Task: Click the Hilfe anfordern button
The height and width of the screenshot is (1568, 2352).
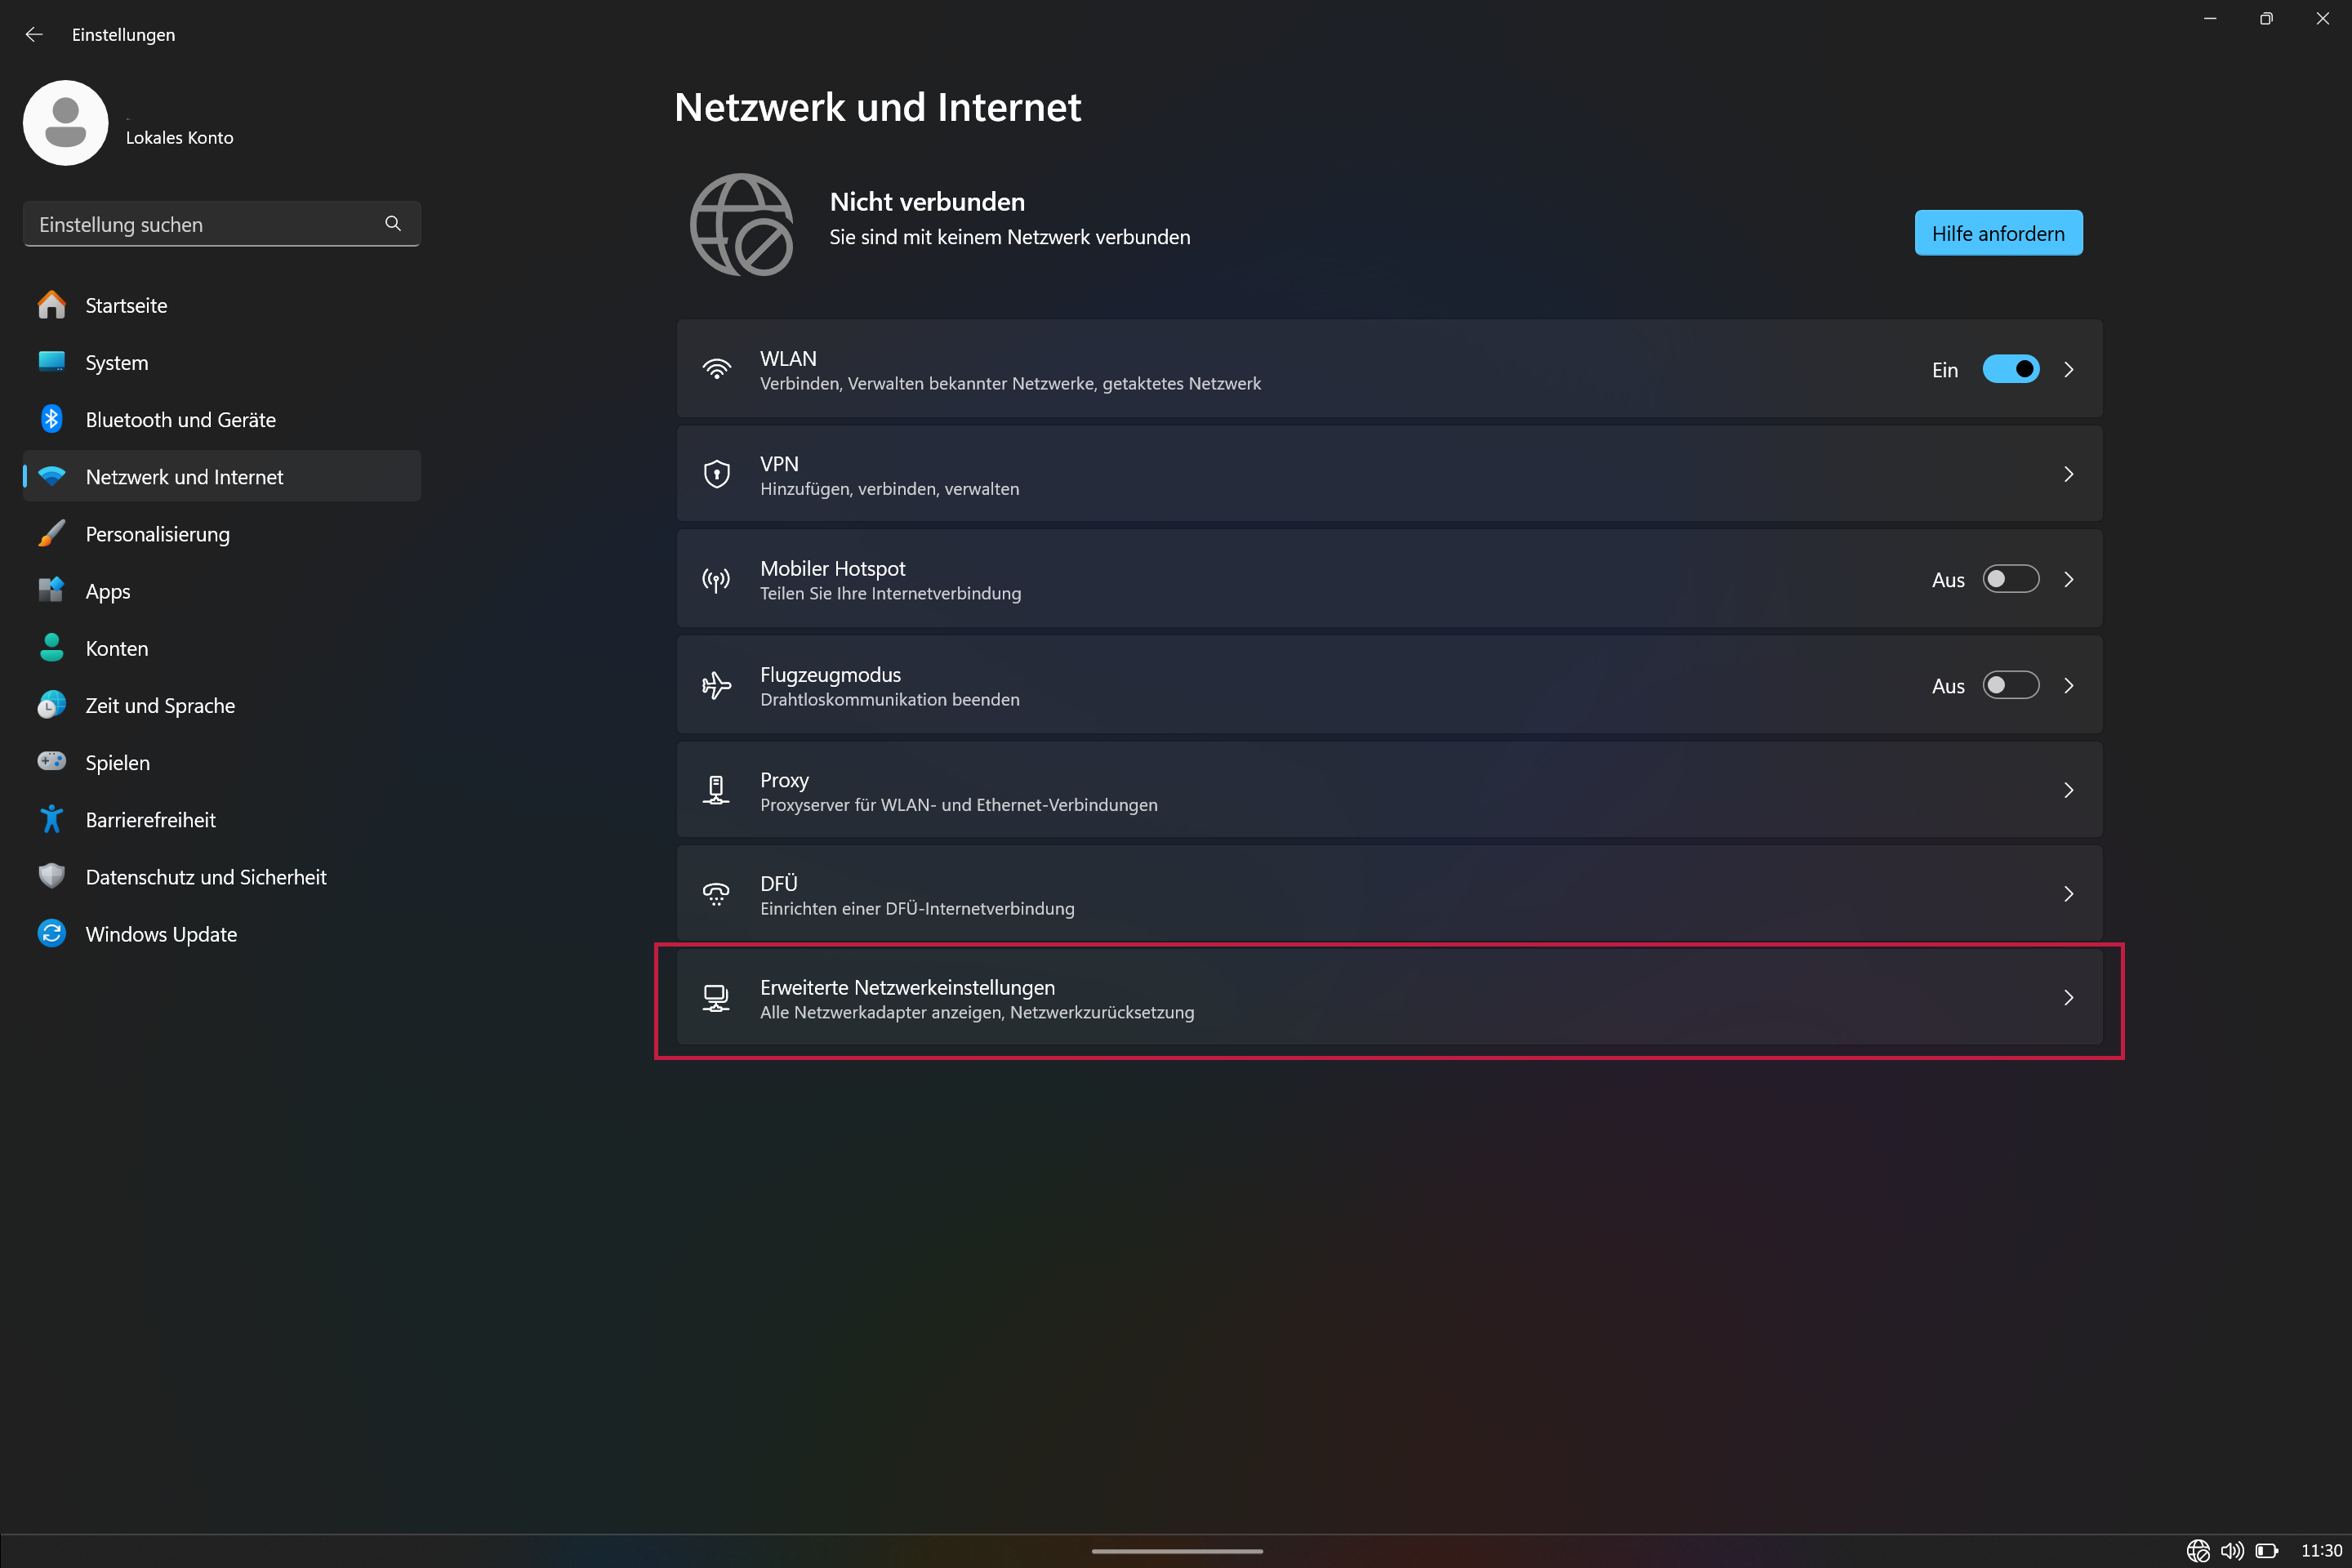Action: 1998,233
